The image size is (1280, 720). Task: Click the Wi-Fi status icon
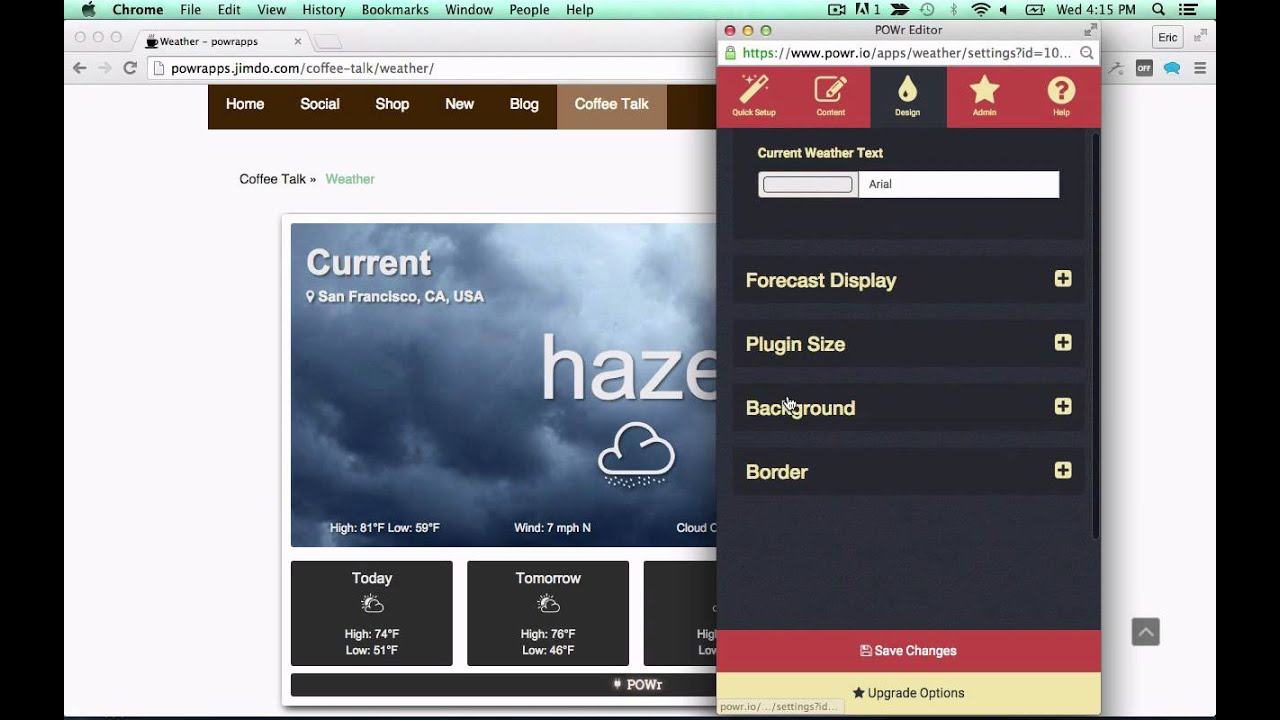point(980,10)
